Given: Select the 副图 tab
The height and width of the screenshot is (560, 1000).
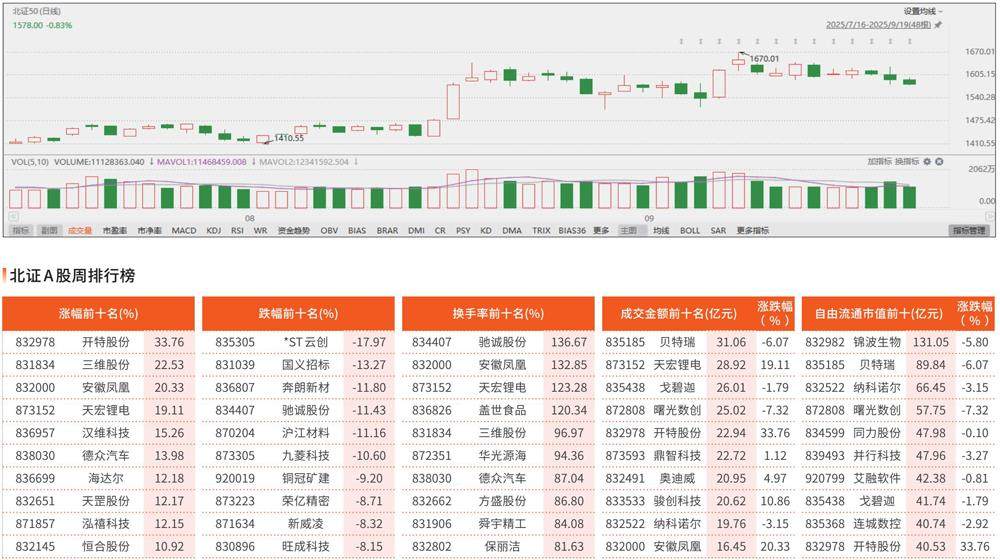Looking at the screenshot, I should (49, 230).
